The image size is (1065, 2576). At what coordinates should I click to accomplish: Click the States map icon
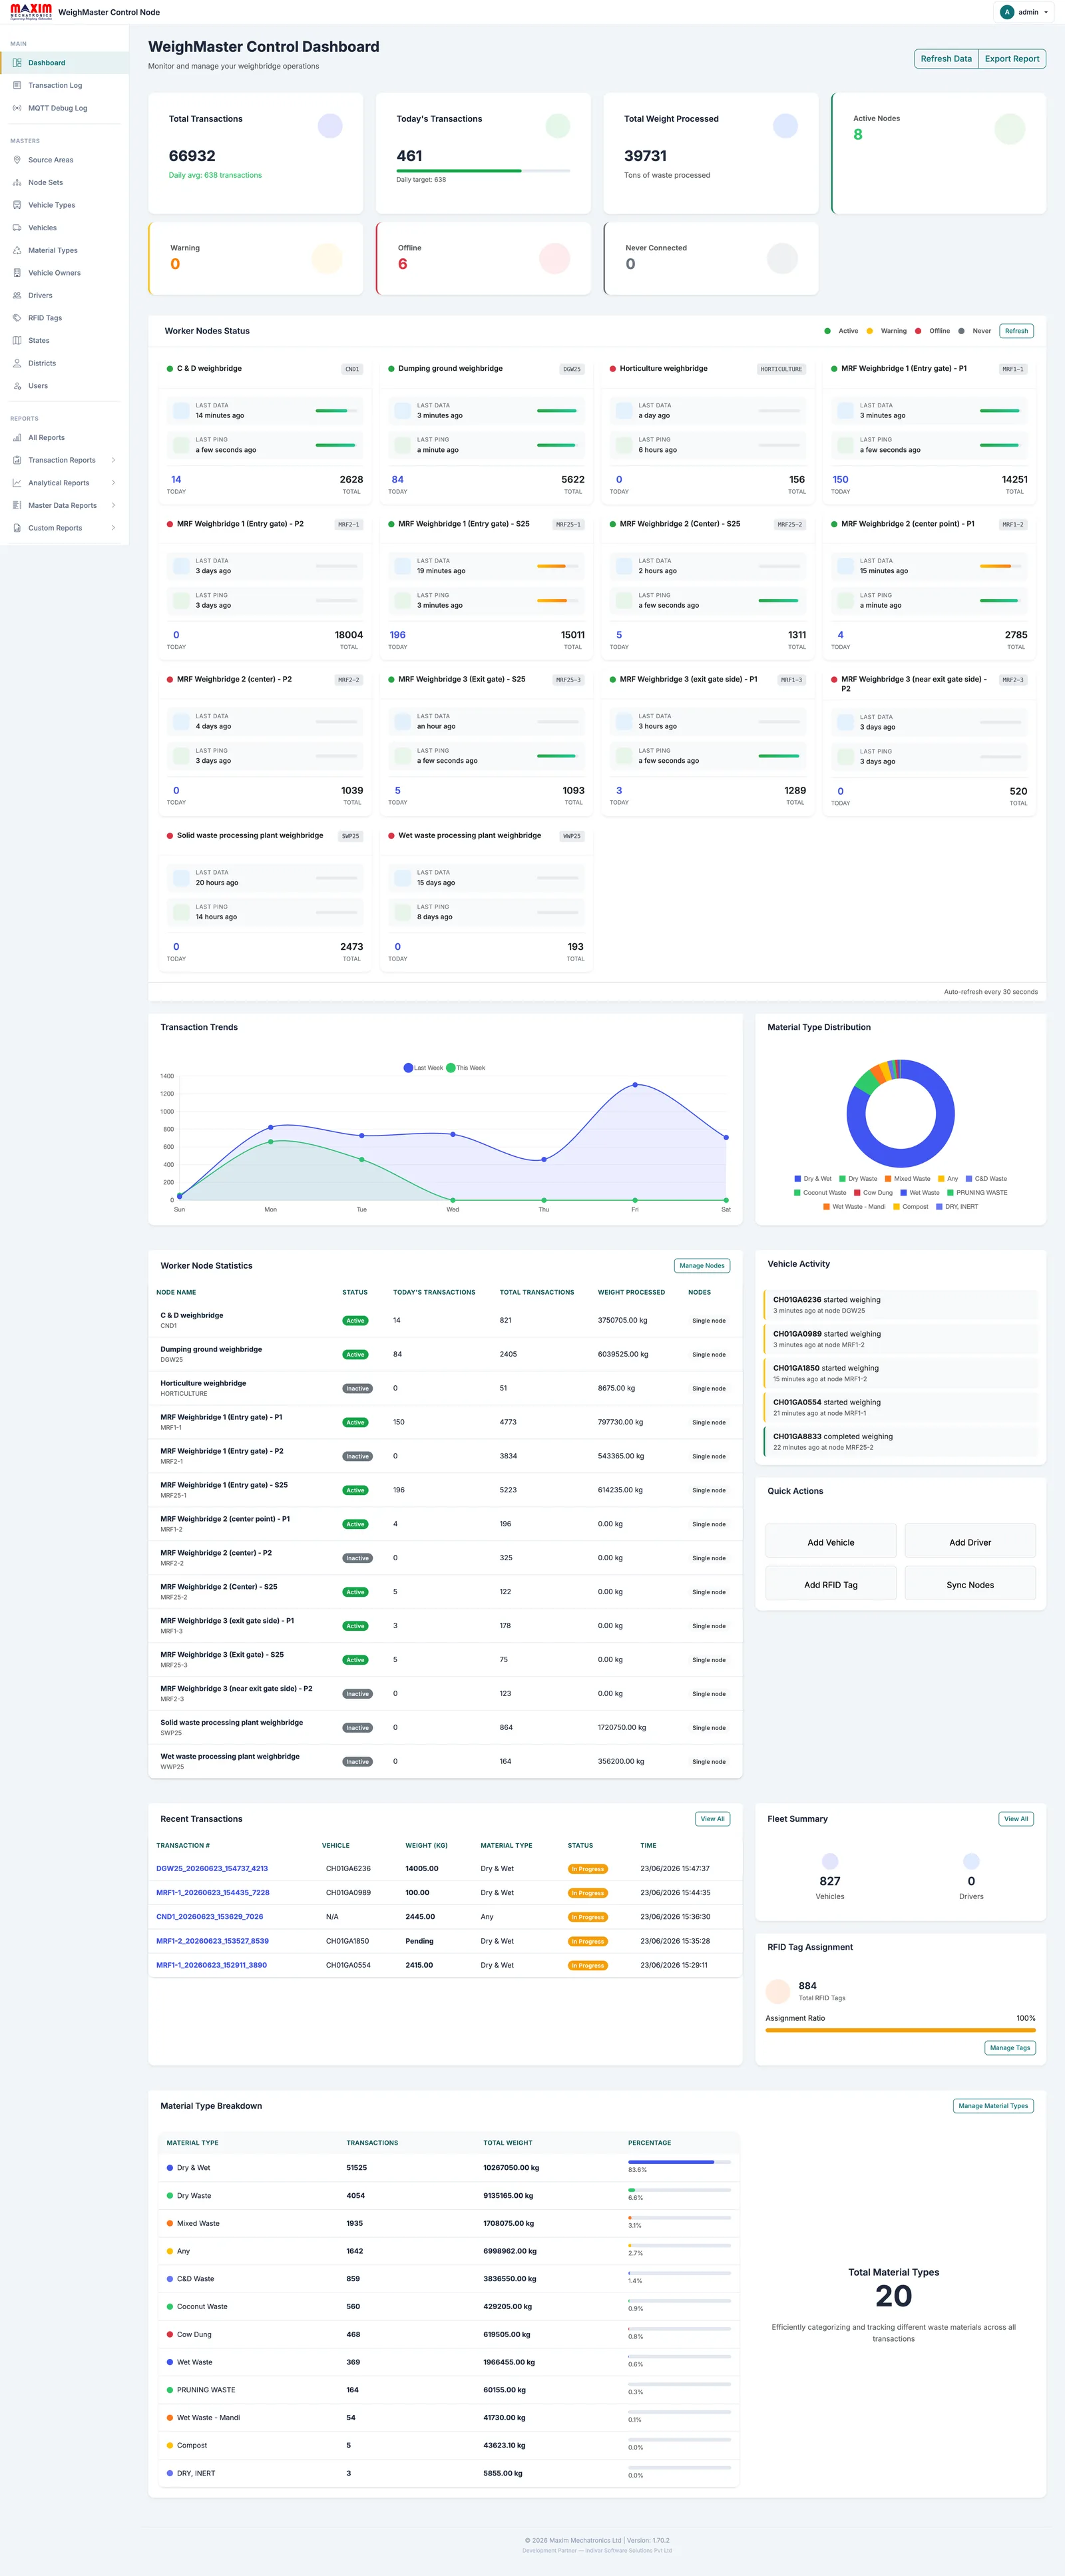tap(17, 340)
